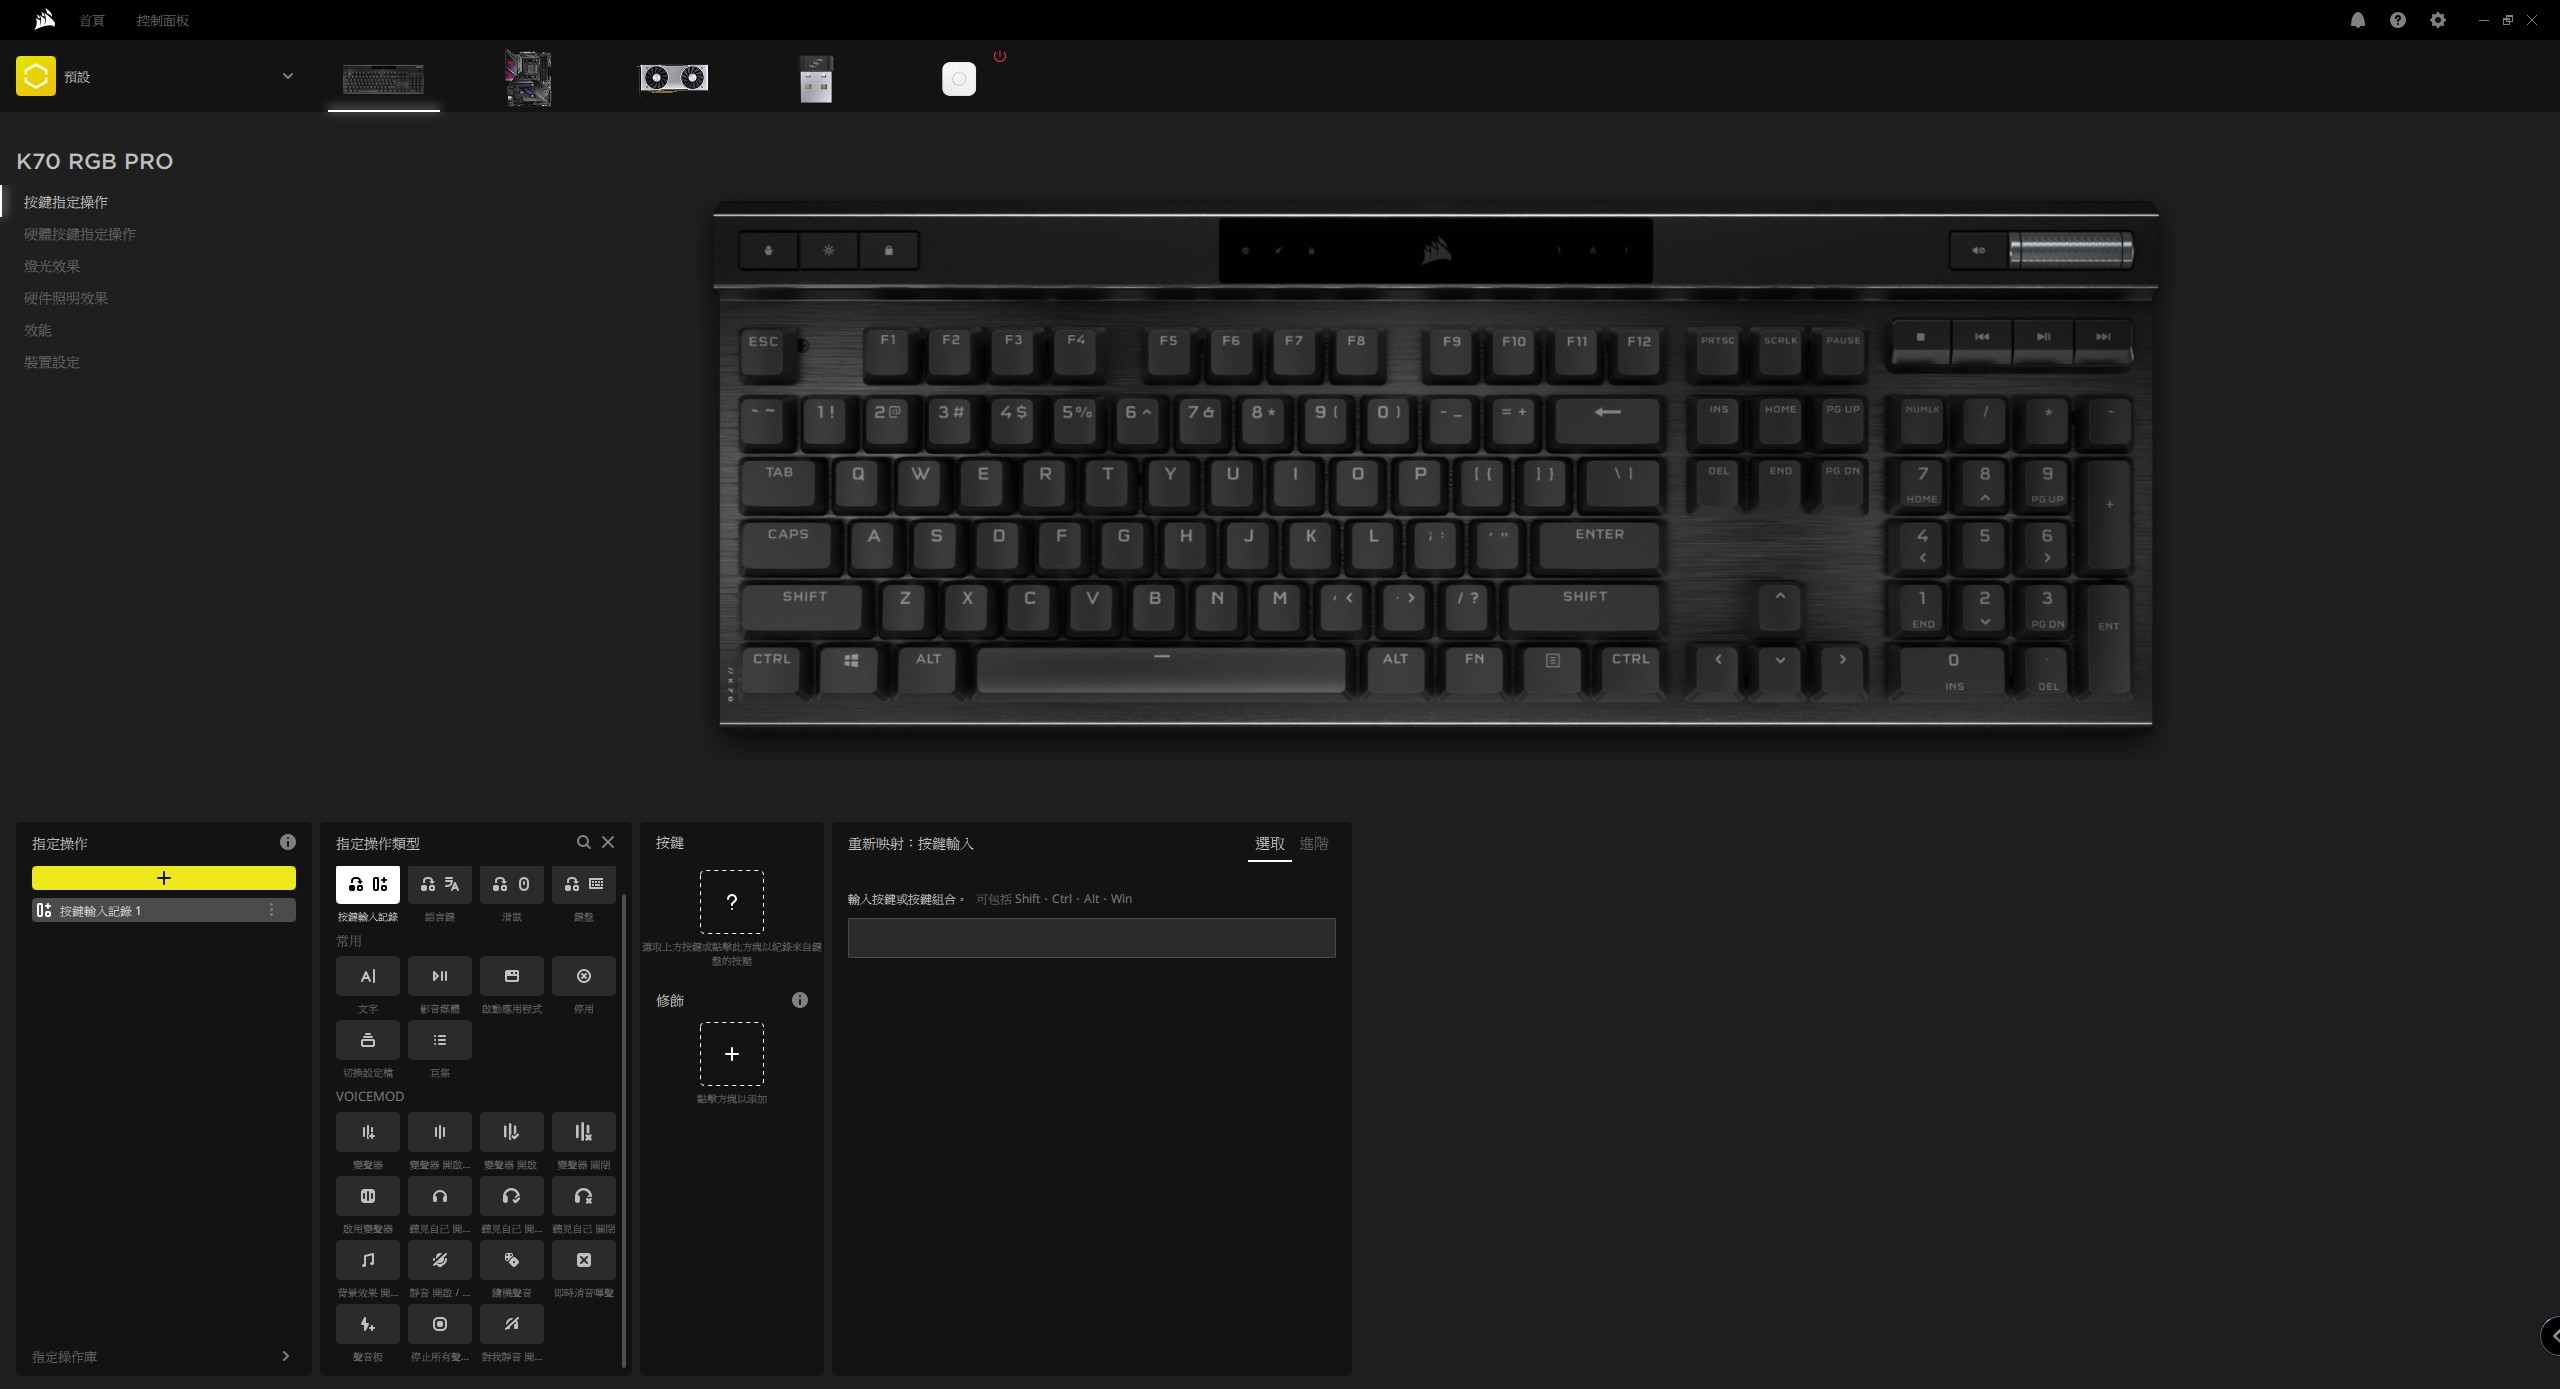The image size is (2560, 1389).
Task: Select the 滑鼠 mouse remap type
Action: pyautogui.click(x=511, y=884)
